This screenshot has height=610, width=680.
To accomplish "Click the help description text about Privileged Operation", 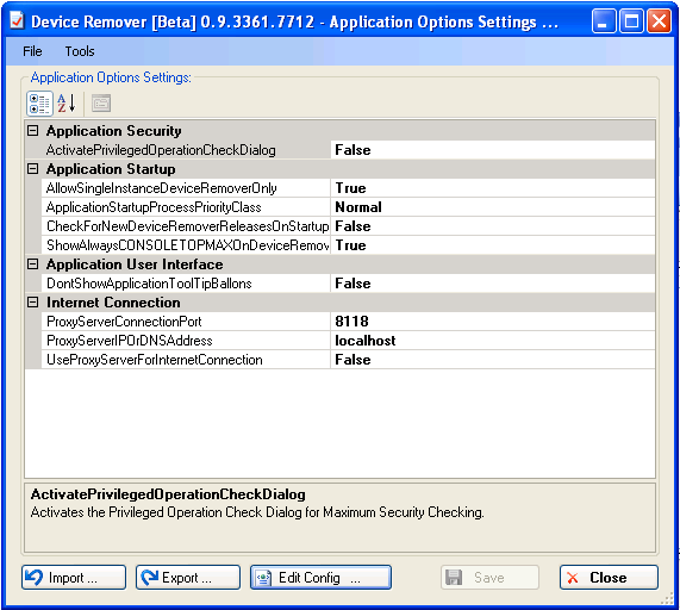I will [x=257, y=512].
